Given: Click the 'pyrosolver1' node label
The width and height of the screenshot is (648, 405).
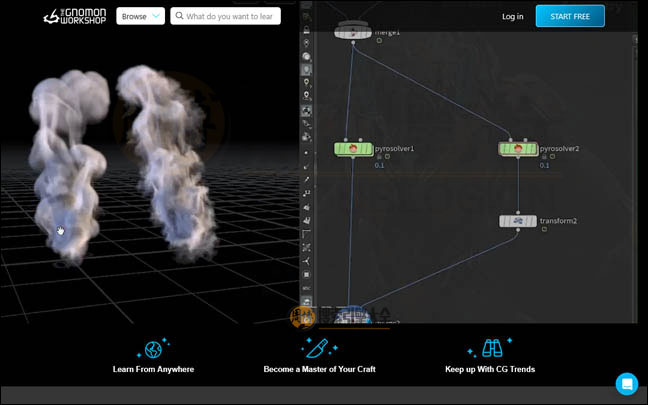Looking at the screenshot, I should click(x=394, y=148).
